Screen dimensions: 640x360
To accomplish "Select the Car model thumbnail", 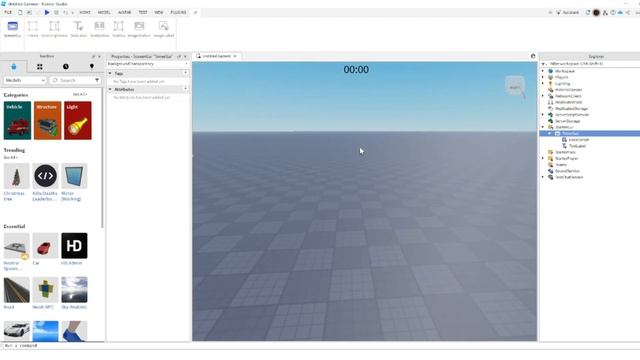I will pos(45,246).
